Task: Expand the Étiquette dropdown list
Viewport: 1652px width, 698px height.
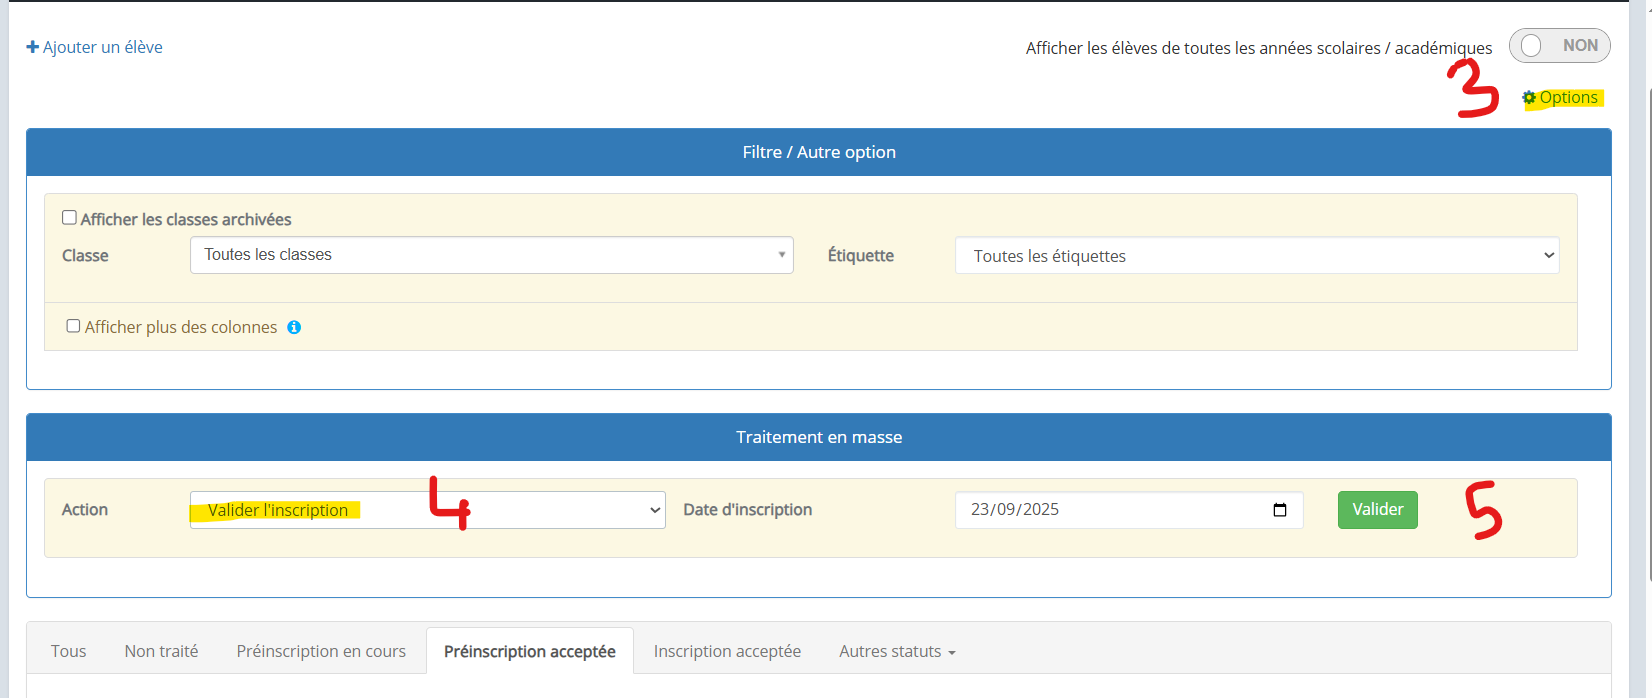Action: pyautogui.click(x=1256, y=256)
